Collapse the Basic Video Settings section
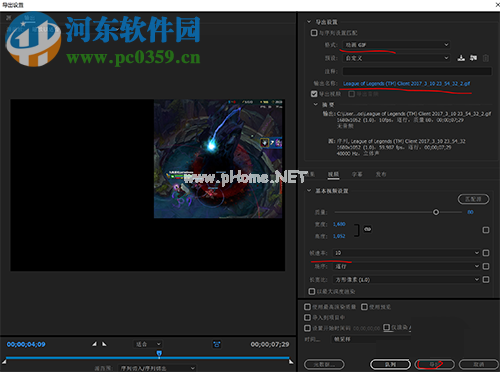 click(309, 191)
